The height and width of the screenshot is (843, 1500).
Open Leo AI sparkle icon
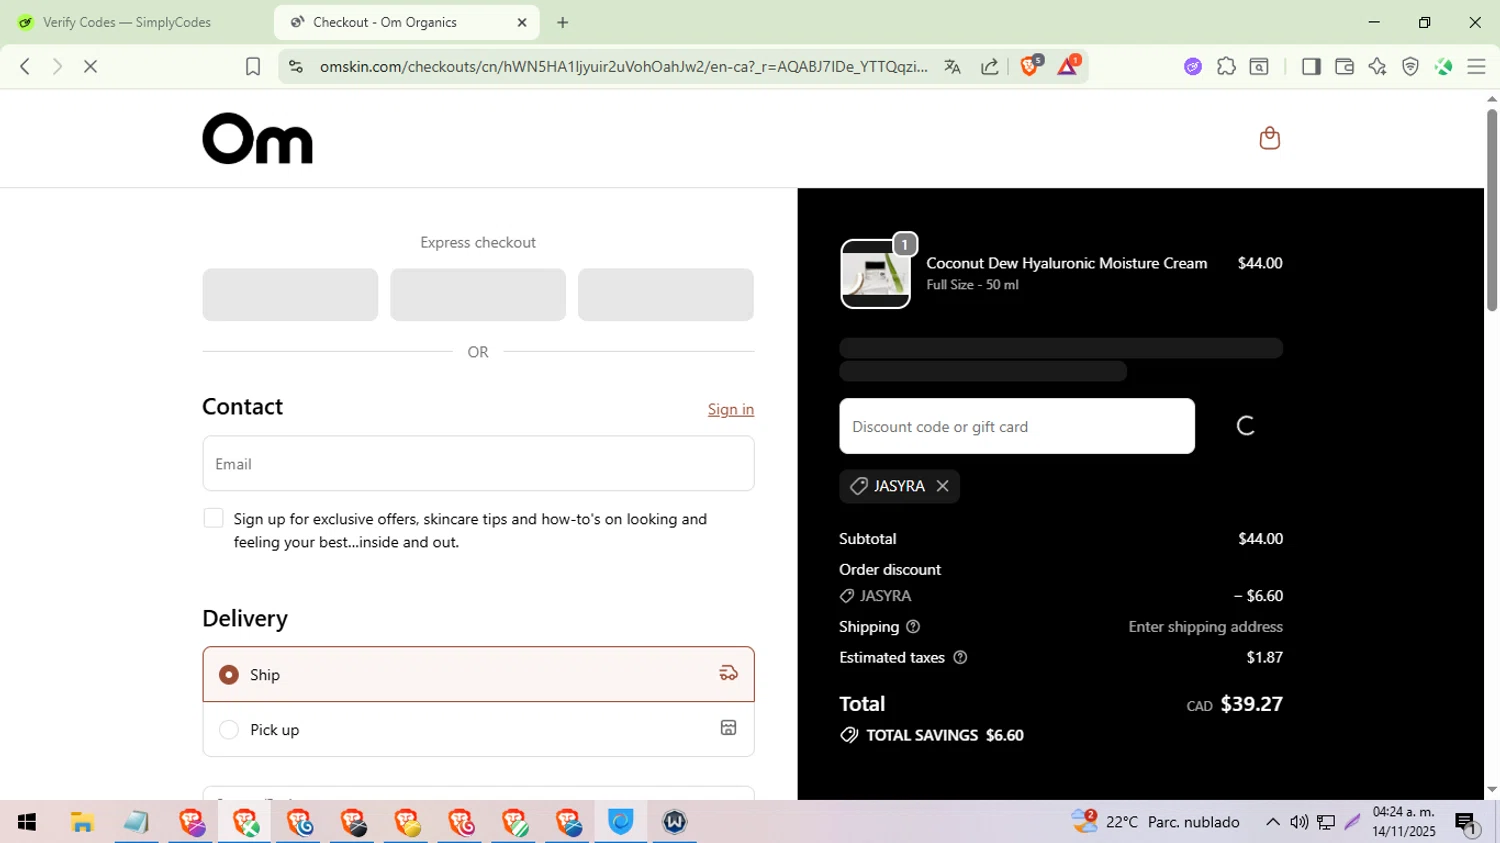click(x=1377, y=66)
